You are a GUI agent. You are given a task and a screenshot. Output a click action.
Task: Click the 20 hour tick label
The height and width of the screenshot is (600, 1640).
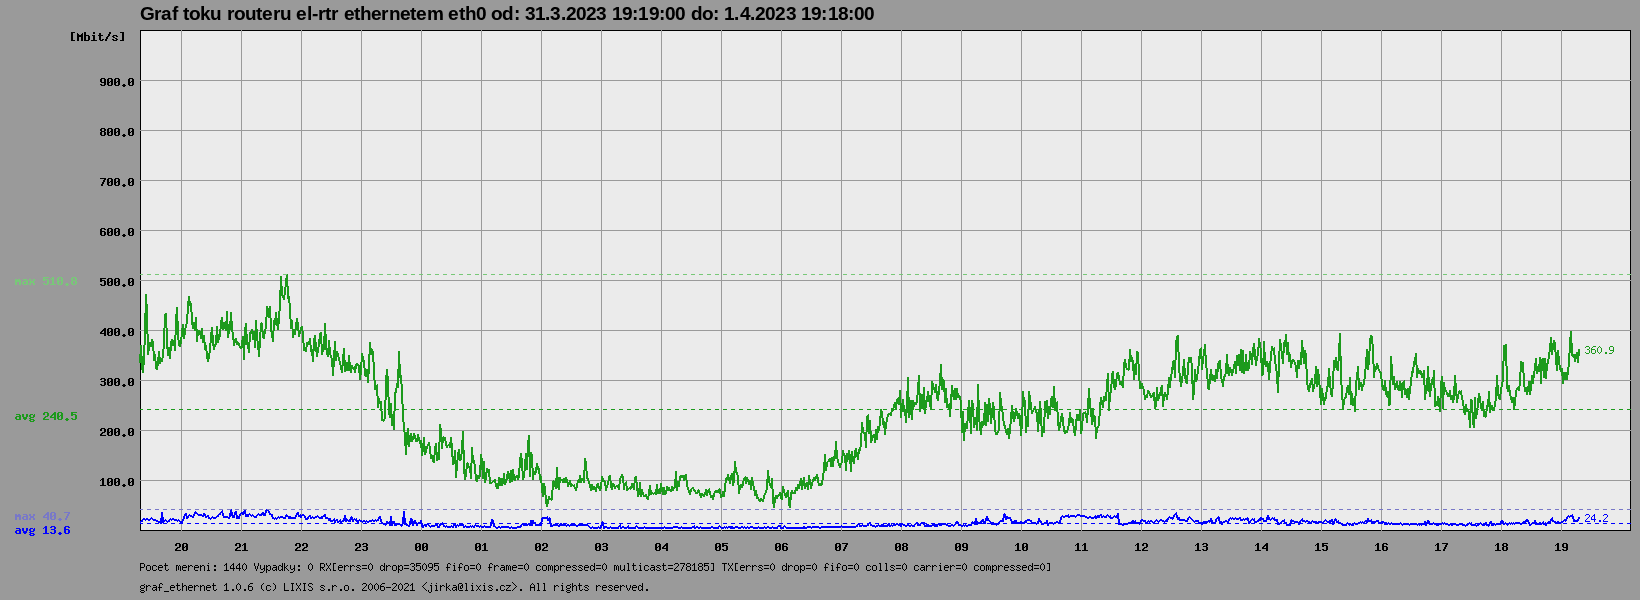pos(181,547)
